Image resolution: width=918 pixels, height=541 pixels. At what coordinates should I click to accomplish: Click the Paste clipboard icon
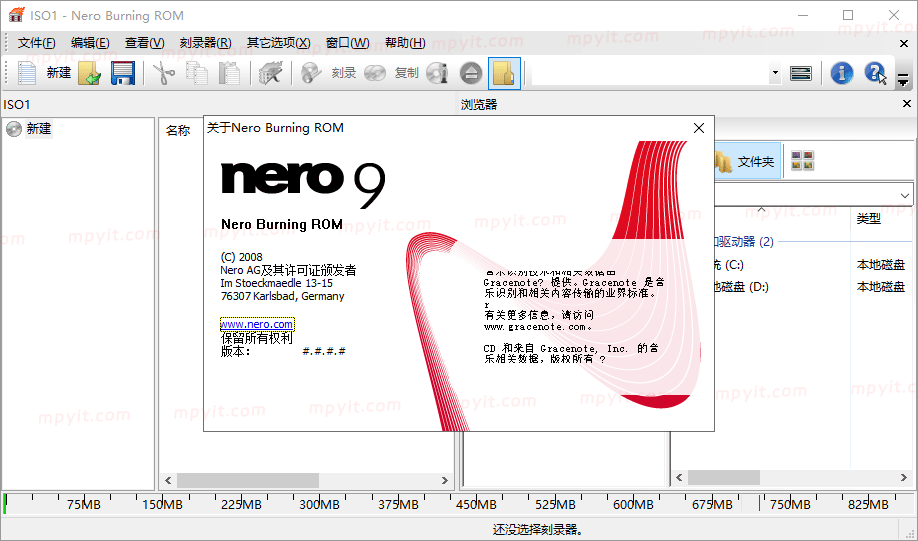tap(230, 73)
